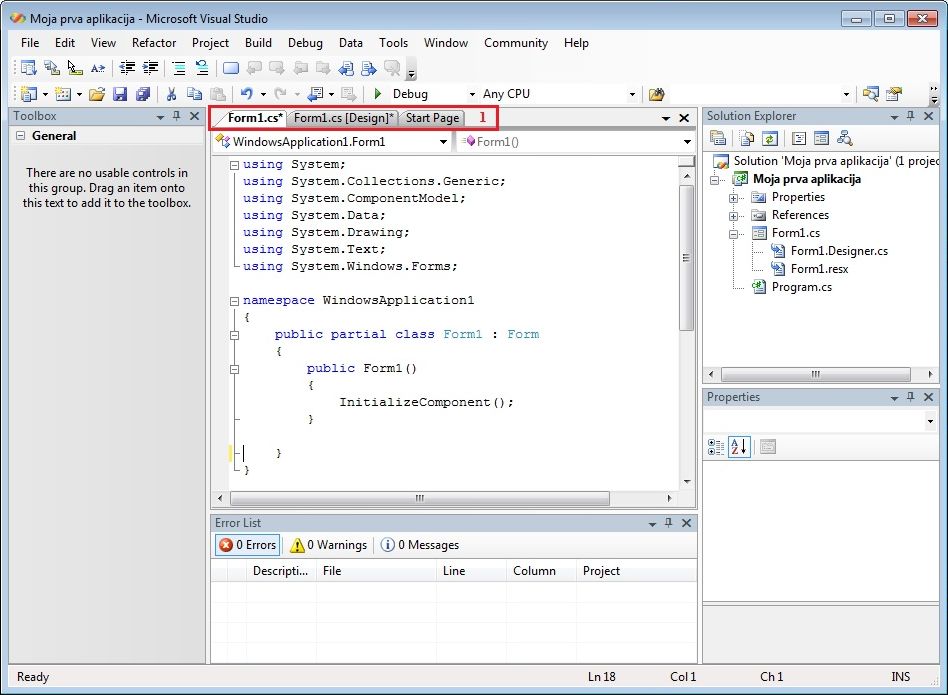Image resolution: width=948 pixels, height=695 pixels.
Task: Collapse the Form1.cs node in Solution Explorer
Action: point(733,234)
